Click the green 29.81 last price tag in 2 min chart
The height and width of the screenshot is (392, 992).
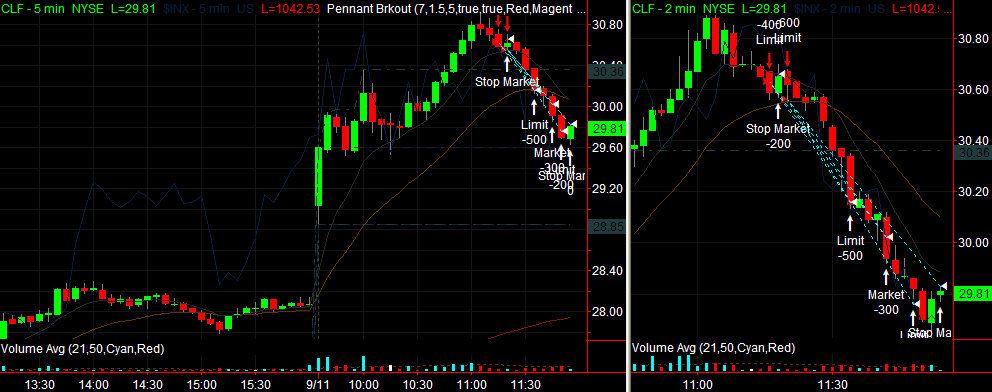coord(972,293)
